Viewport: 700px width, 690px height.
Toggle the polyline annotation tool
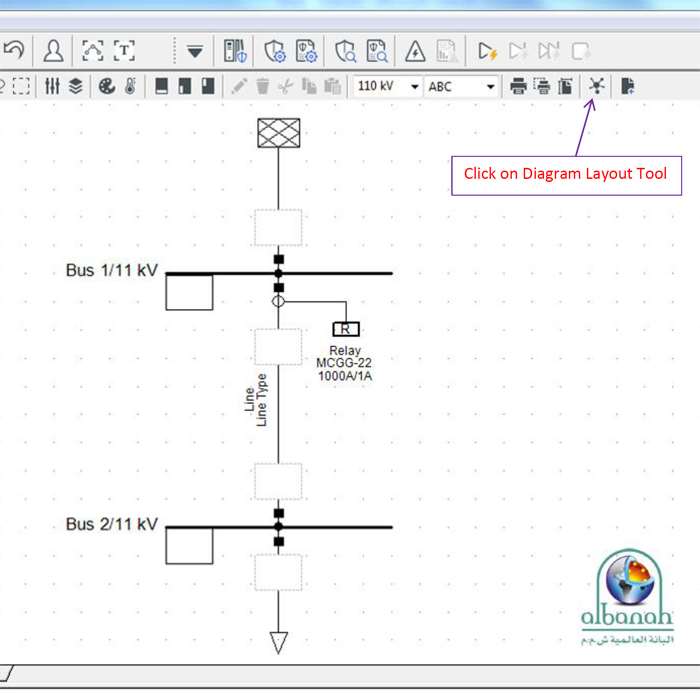(x=92, y=50)
